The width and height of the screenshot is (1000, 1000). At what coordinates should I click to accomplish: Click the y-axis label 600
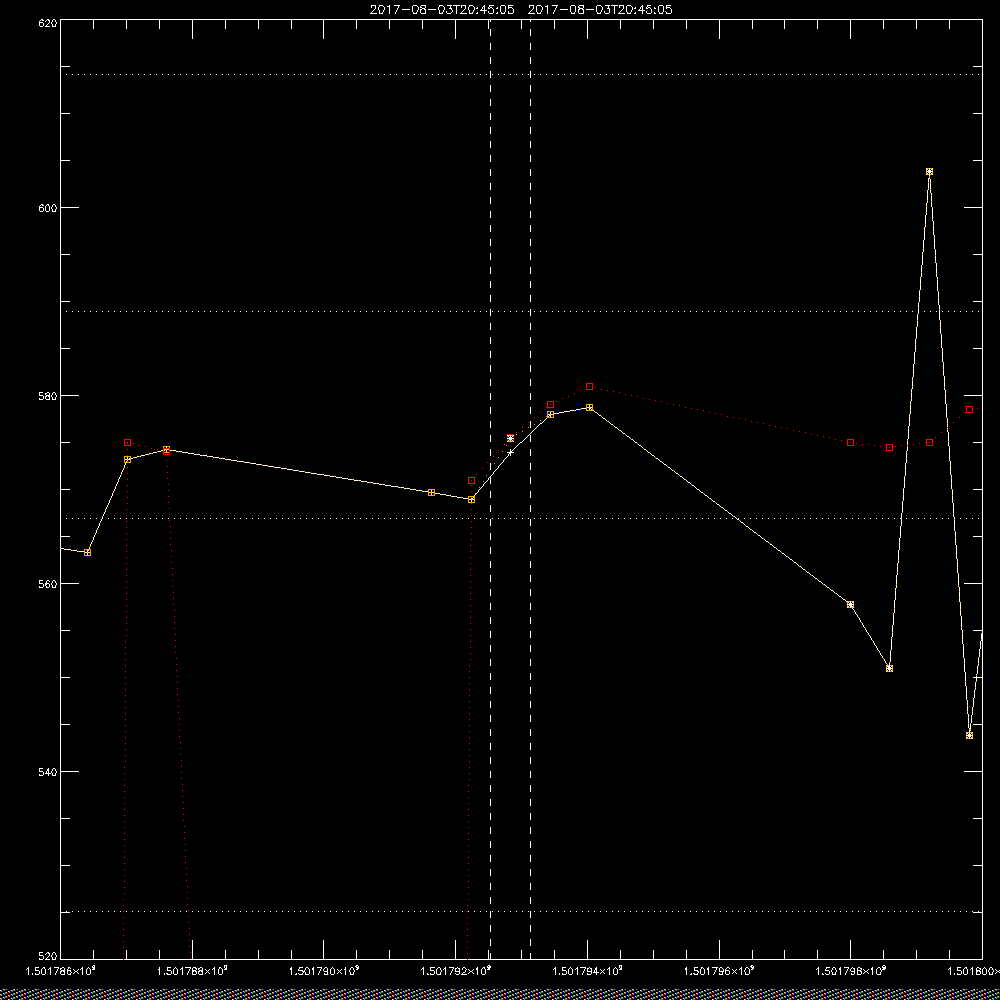coord(47,208)
